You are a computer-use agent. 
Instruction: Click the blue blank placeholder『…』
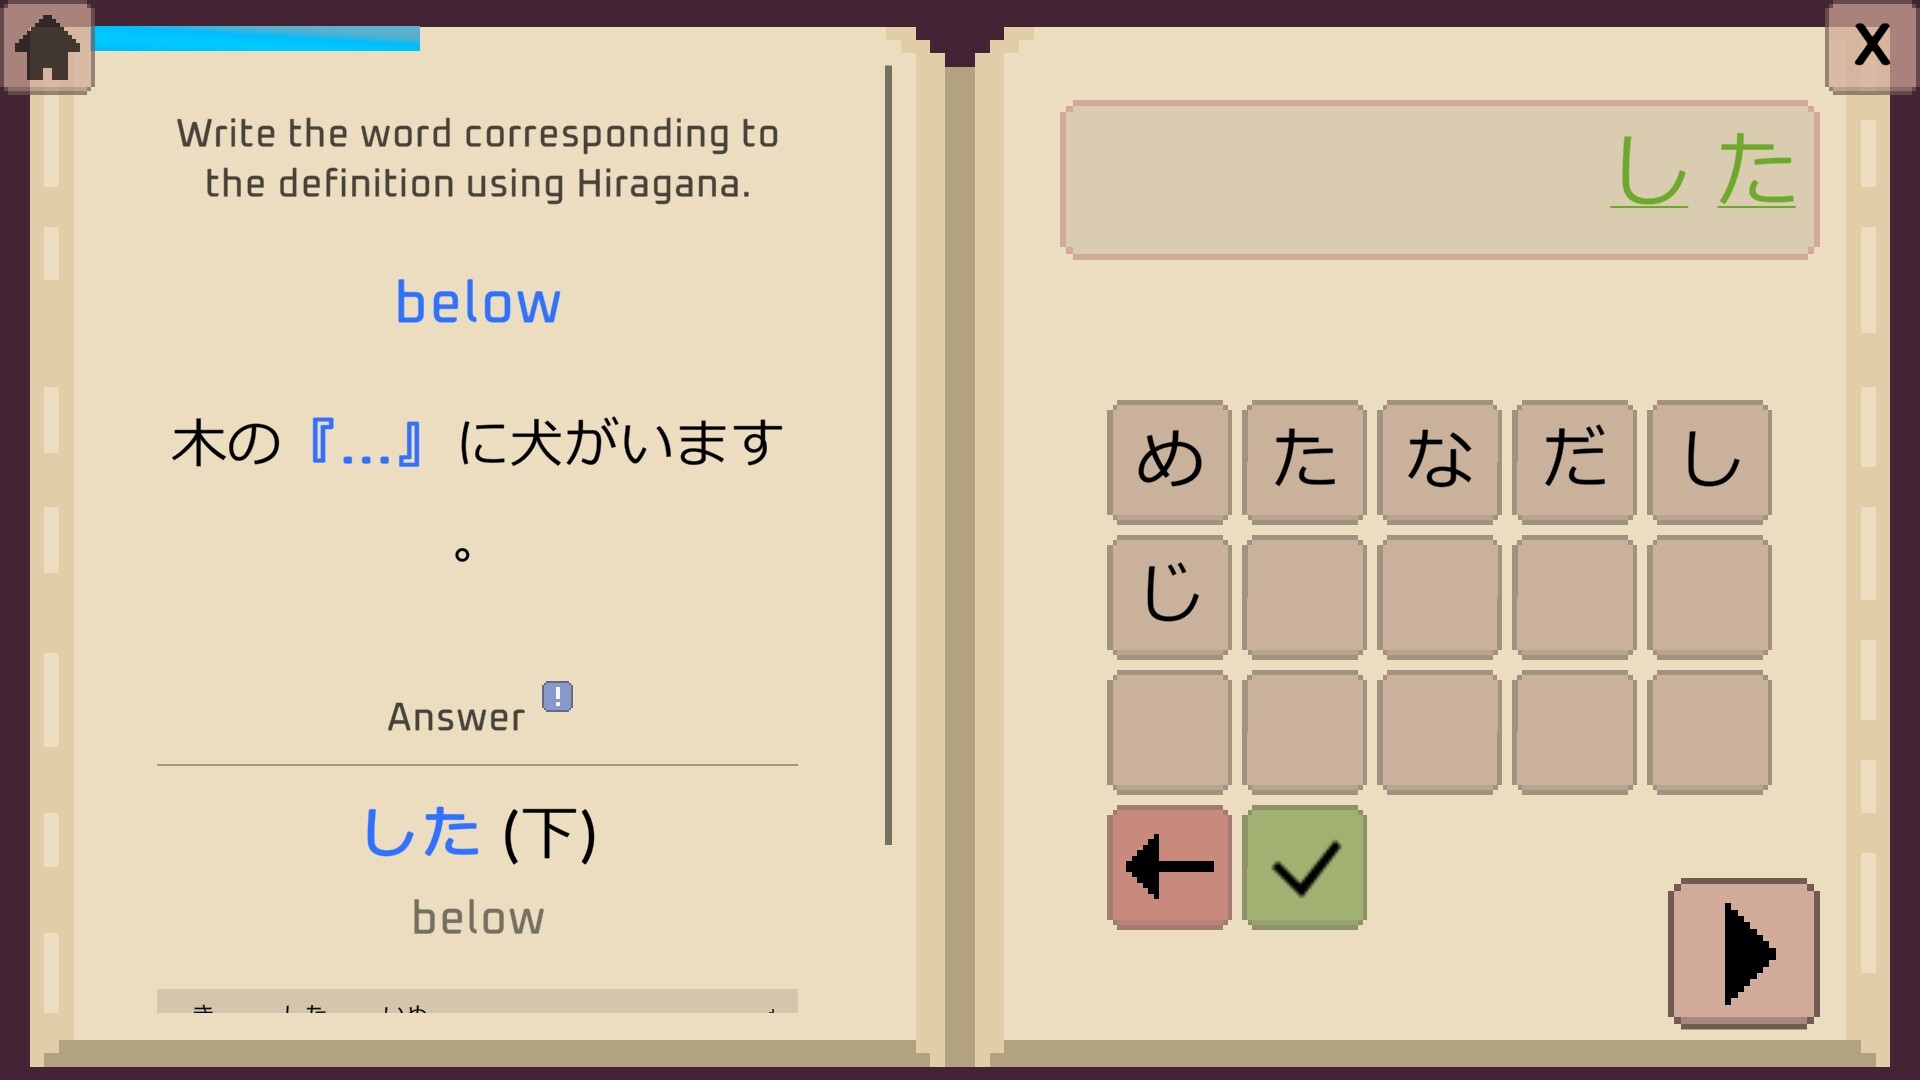[x=366, y=444]
